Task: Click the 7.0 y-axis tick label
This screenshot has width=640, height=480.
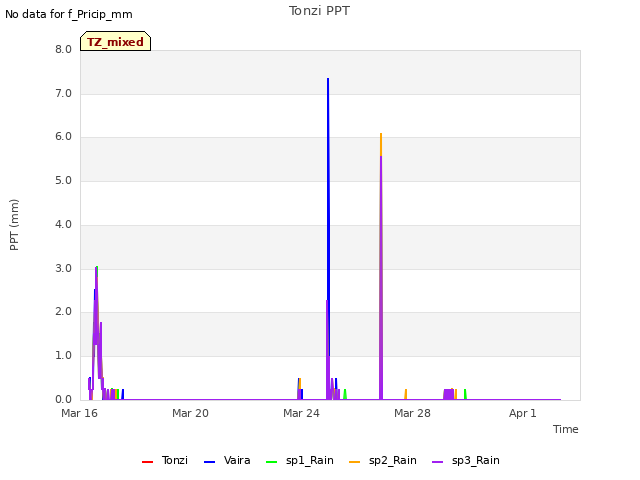Action: pyautogui.click(x=63, y=93)
